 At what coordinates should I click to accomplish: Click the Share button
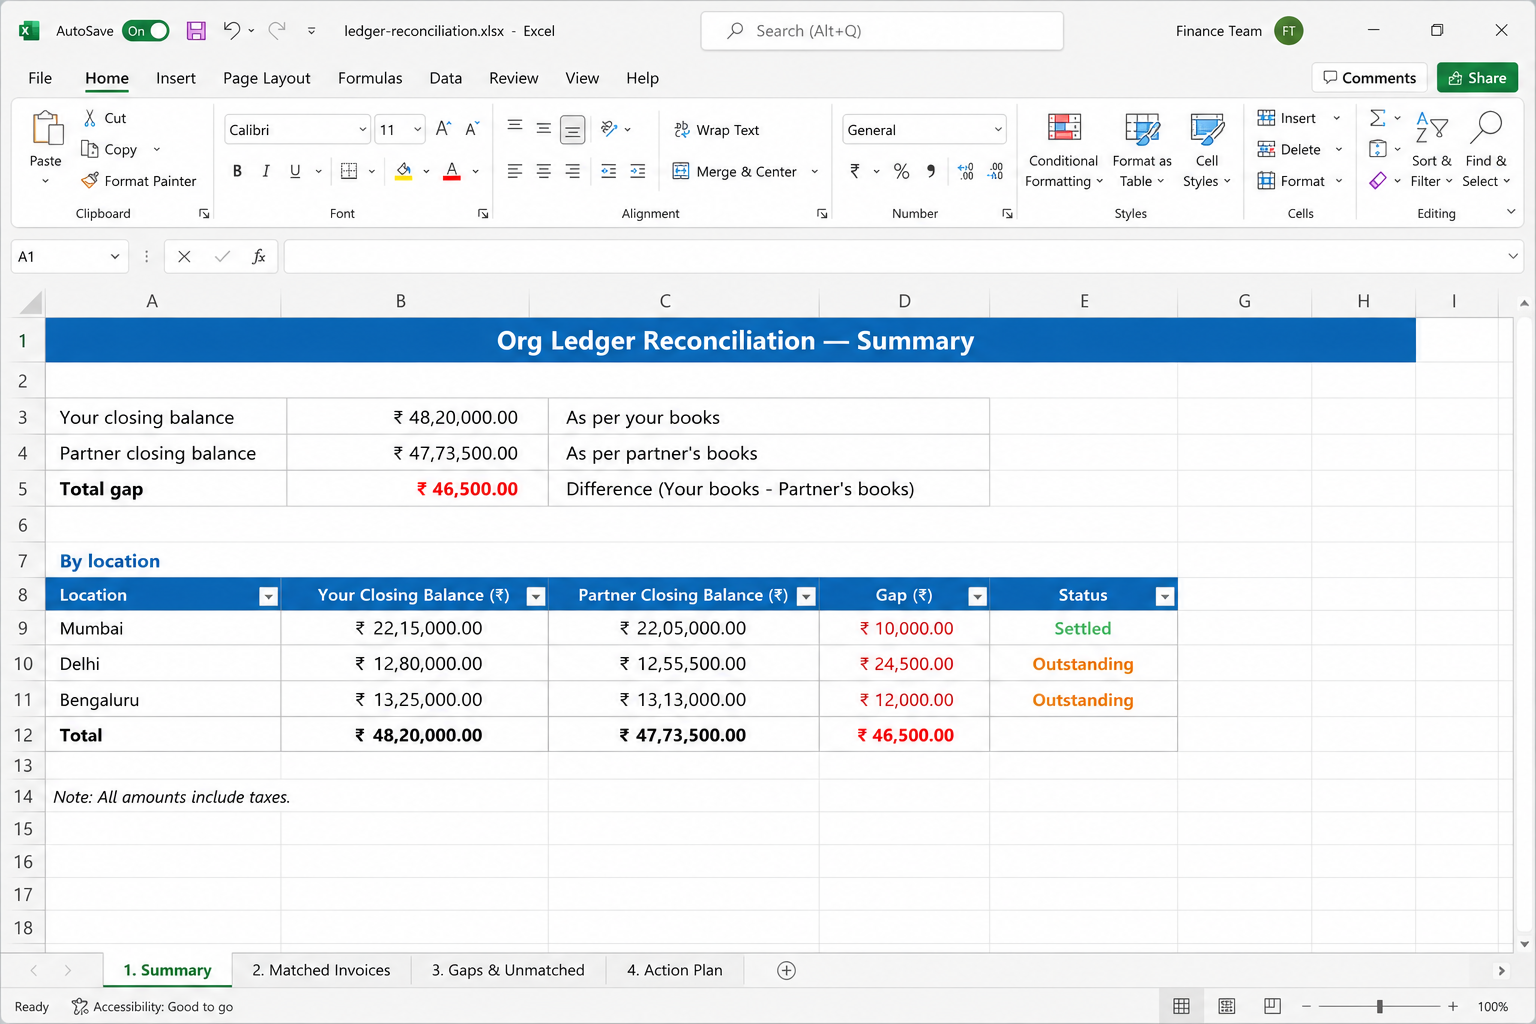1477,78
